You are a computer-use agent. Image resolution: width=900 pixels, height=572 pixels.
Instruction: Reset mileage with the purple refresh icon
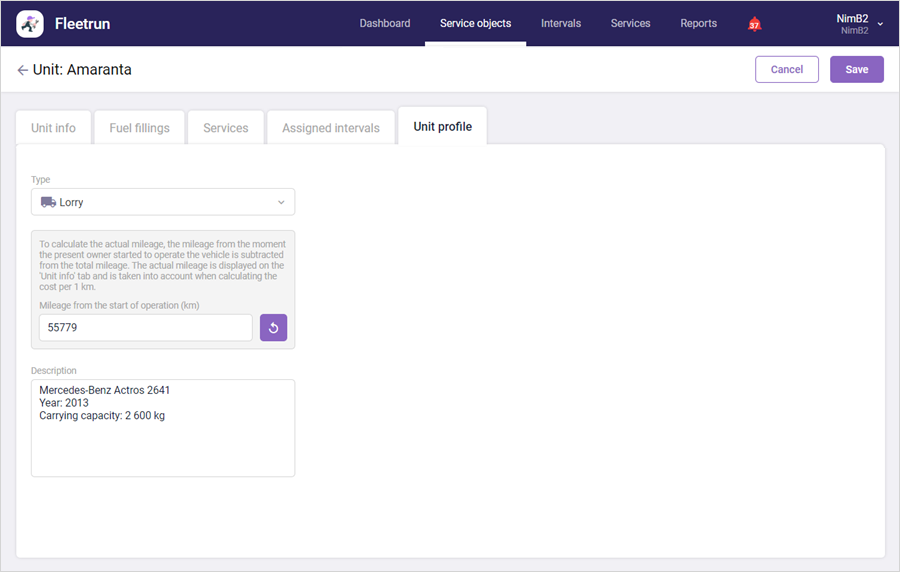click(273, 328)
